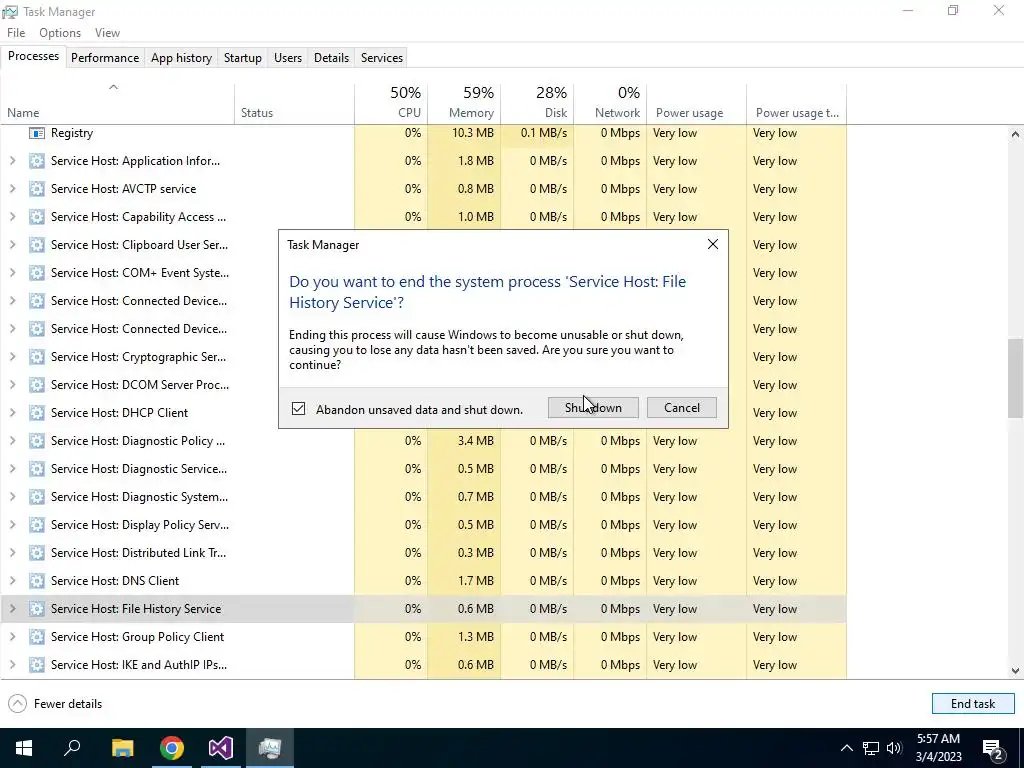Click gear icon of Service Host: DHCP Client
This screenshot has height=768, width=1024.
point(37,413)
